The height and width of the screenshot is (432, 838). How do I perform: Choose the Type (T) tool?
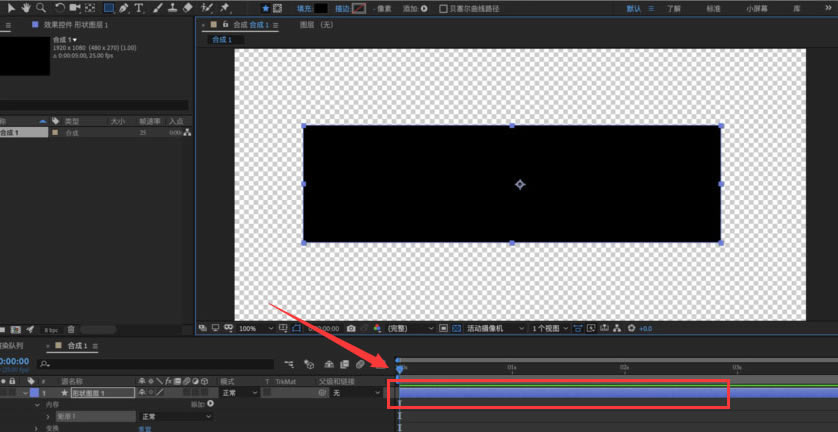[x=139, y=8]
